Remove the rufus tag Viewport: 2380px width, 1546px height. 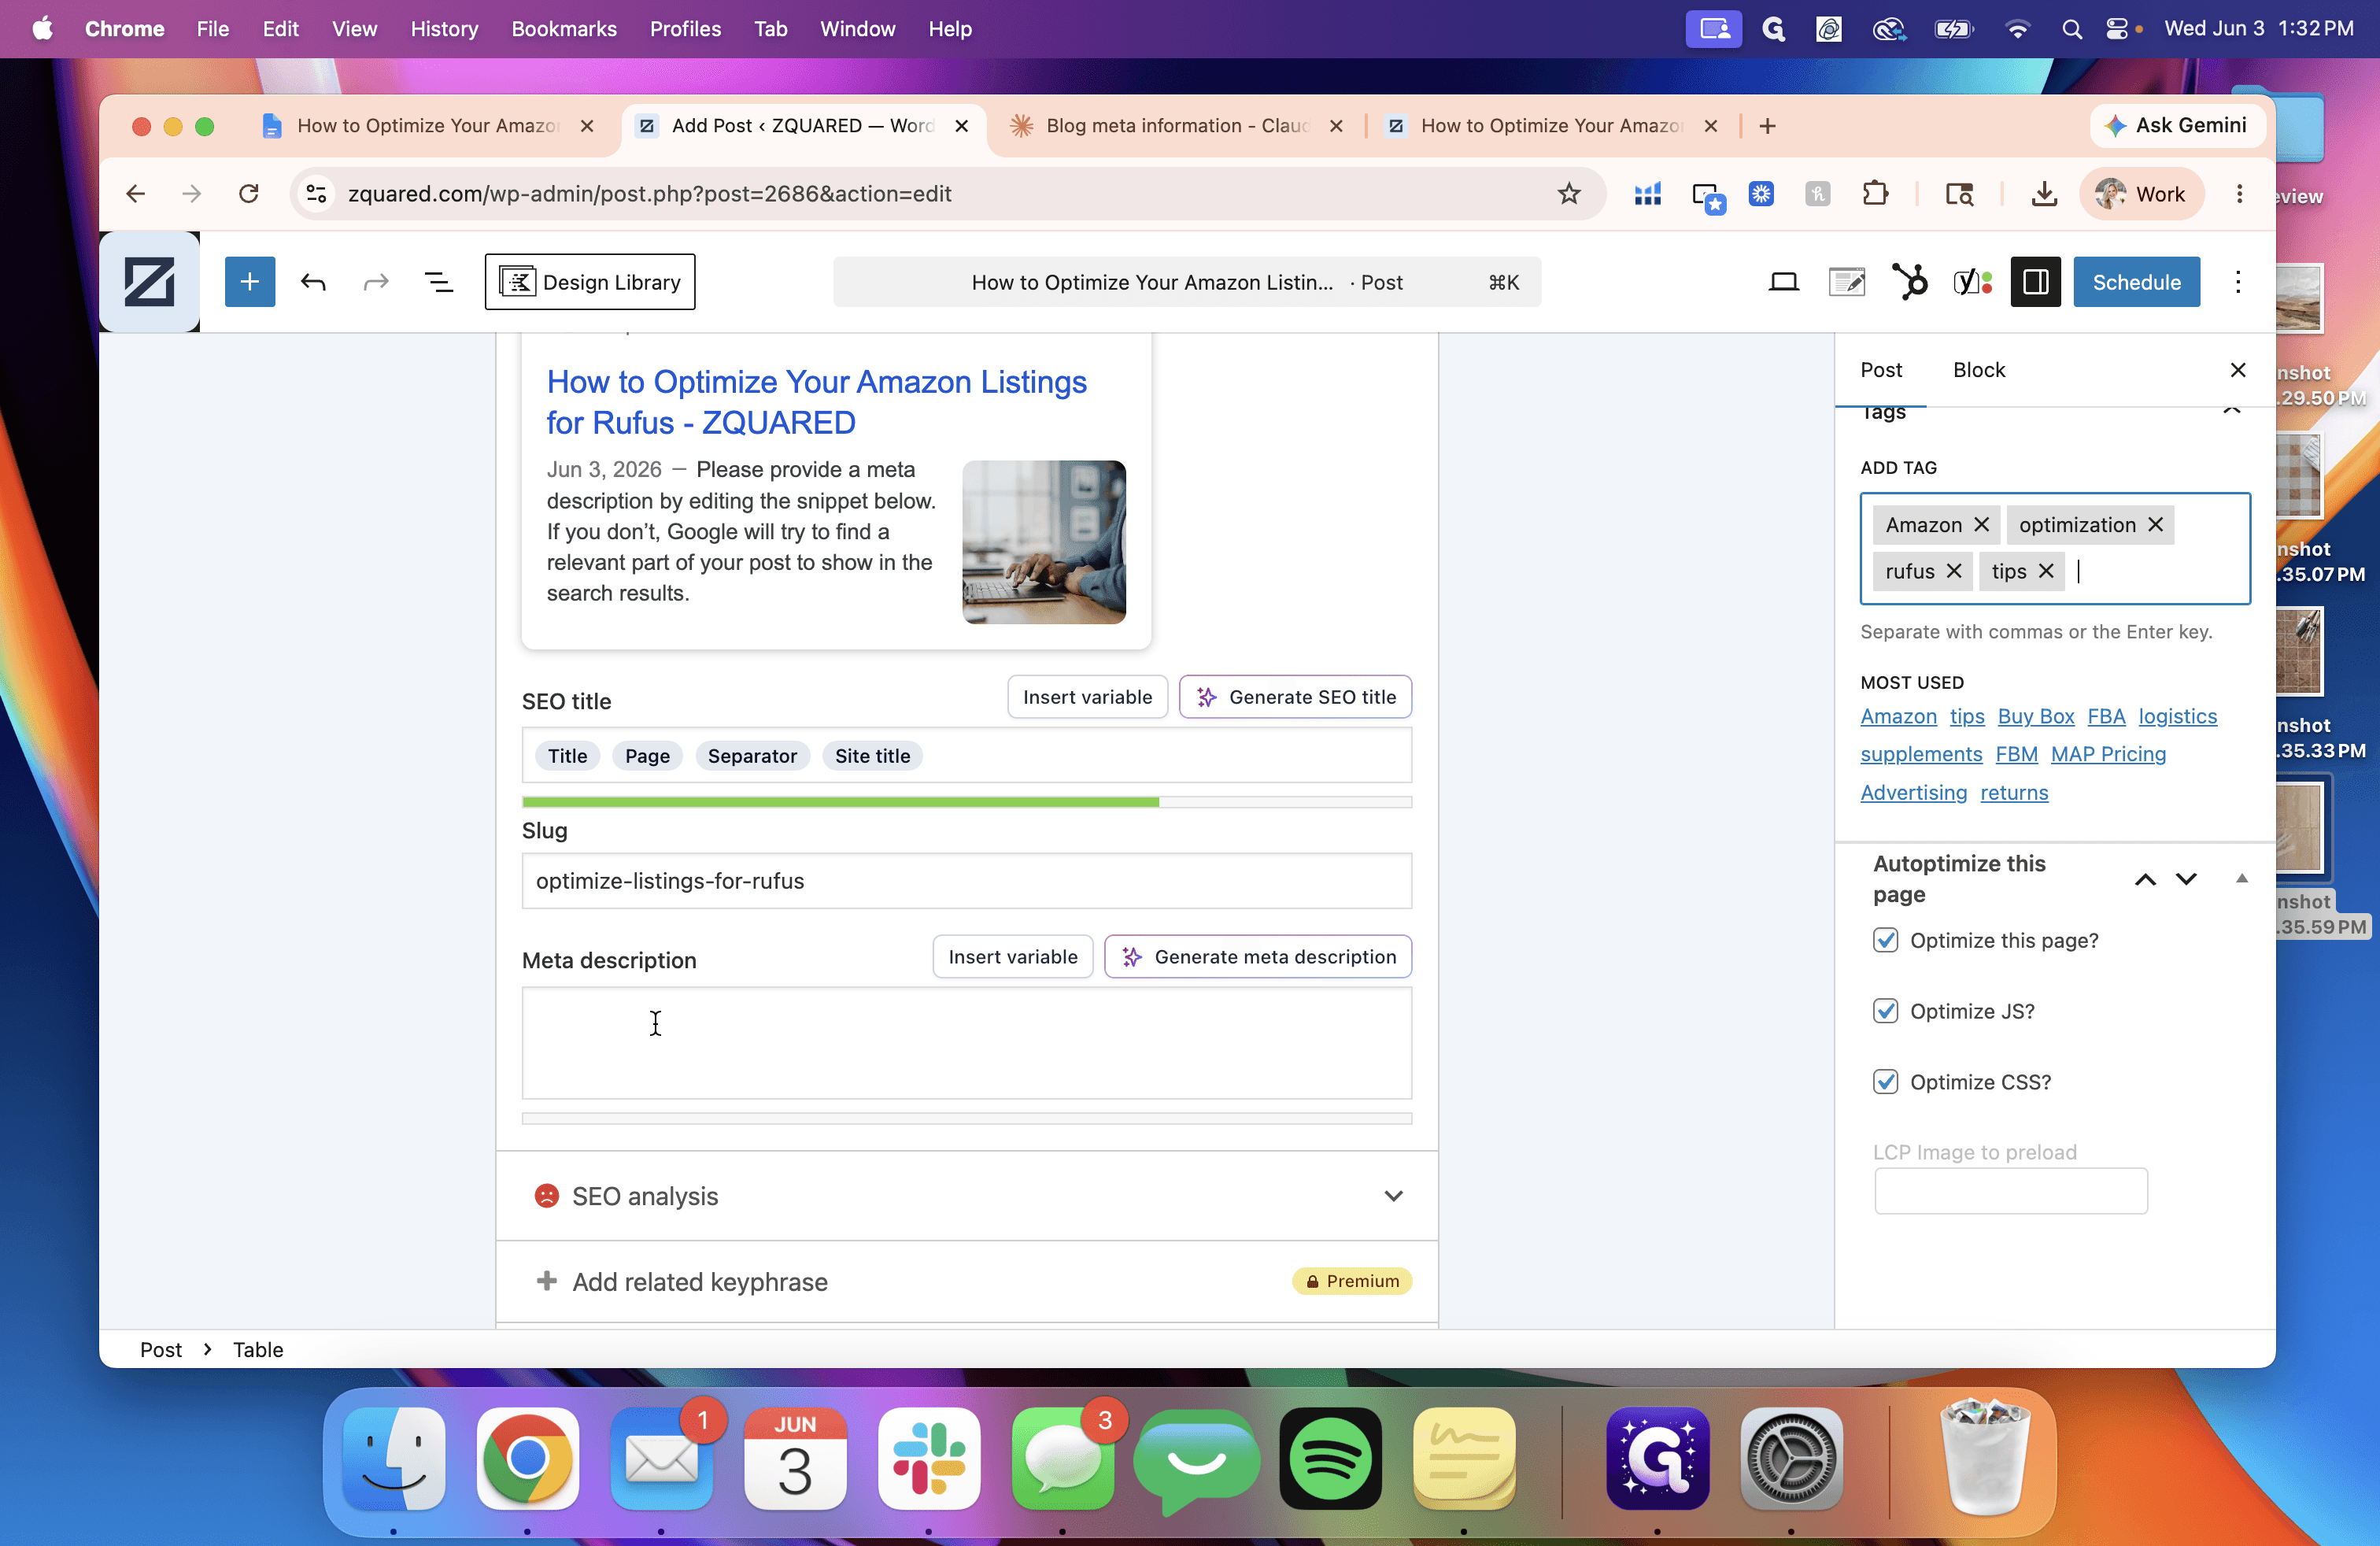tap(1954, 571)
